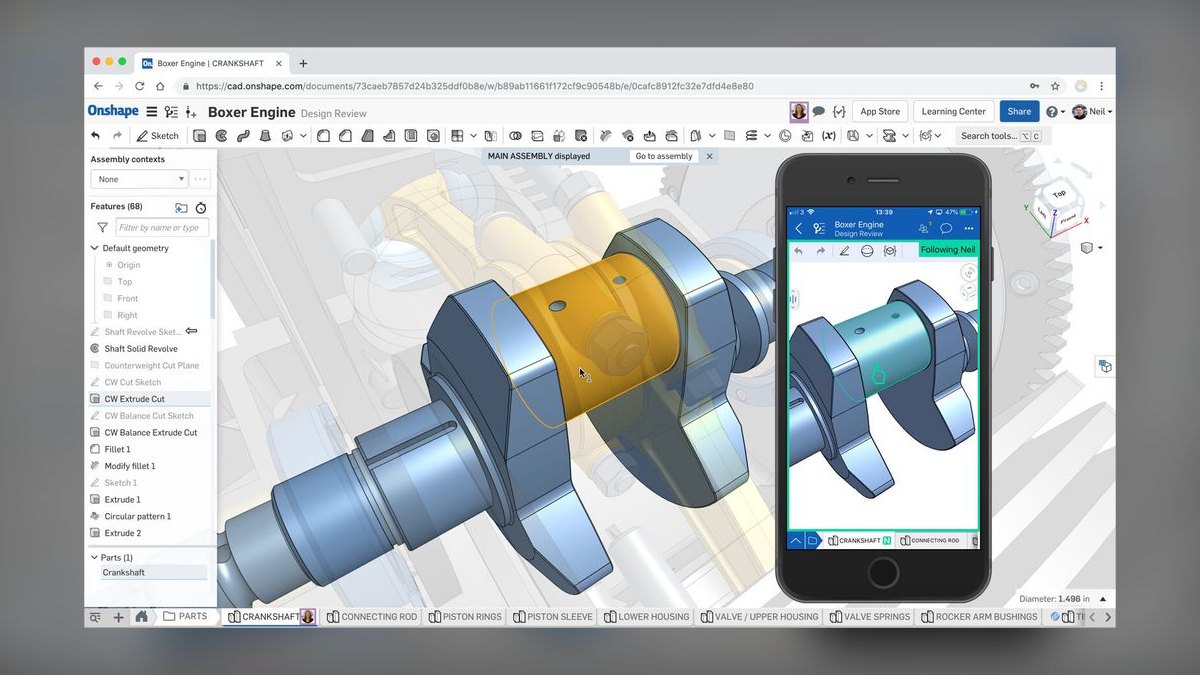Select the CW Extrude Cut feature

coord(150,399)
